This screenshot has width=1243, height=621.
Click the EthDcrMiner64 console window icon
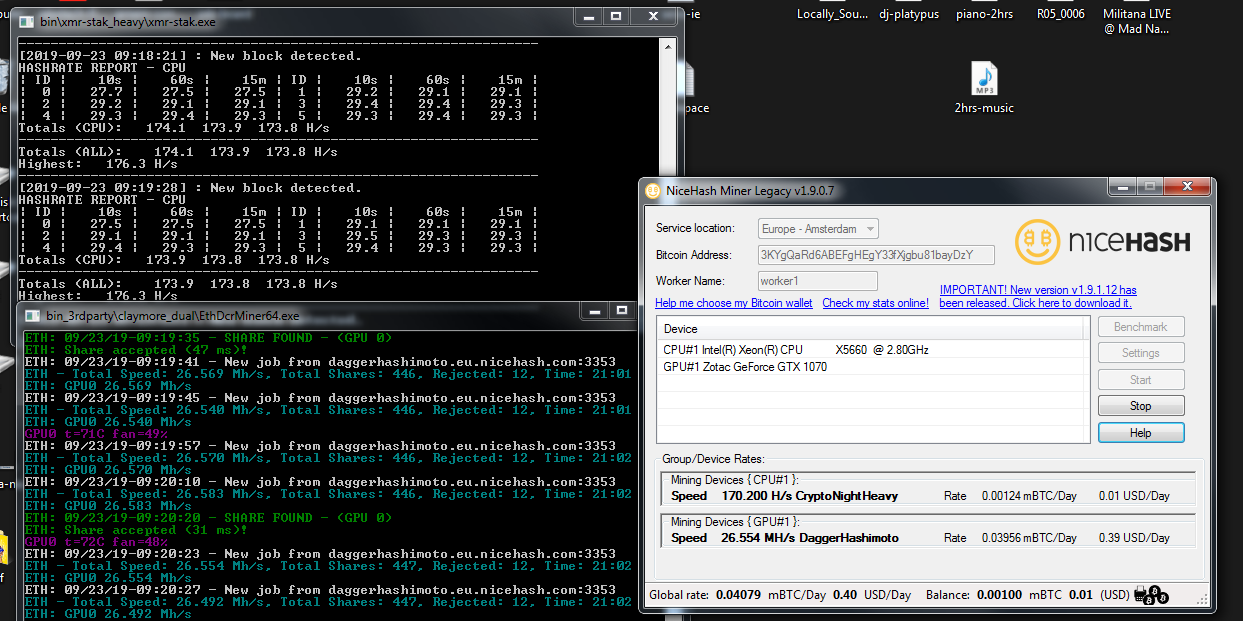[x=33, y=315]
